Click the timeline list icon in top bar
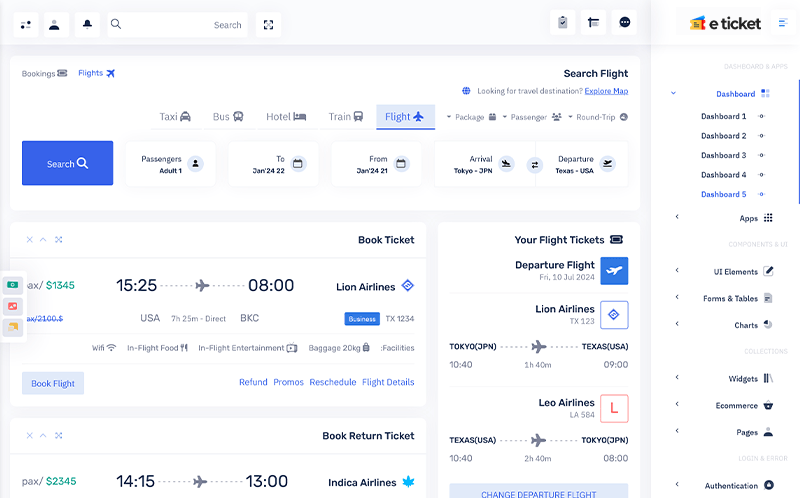Image resolution: width=800 pixels, height=498 pixels. [x=593, y=22]
